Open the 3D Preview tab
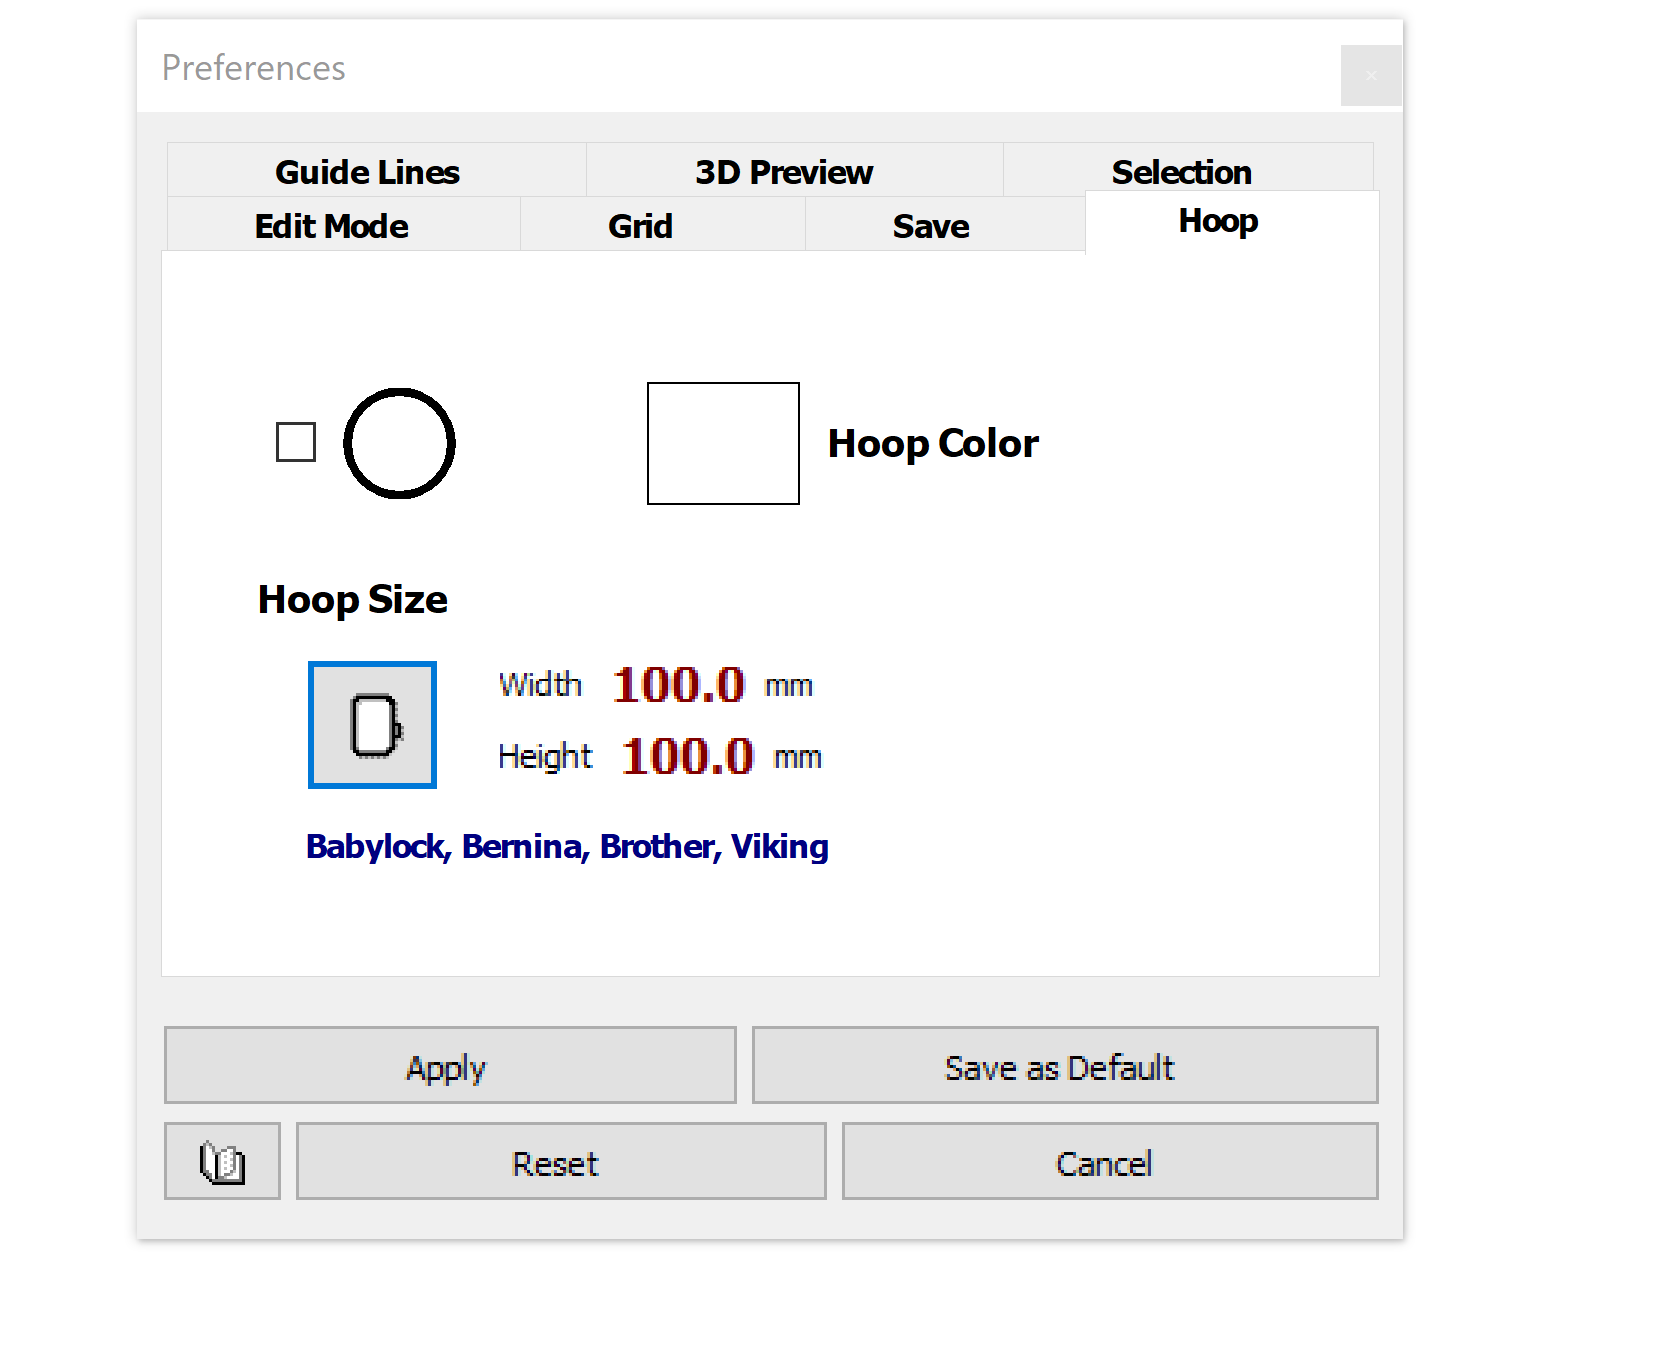The image size is (1659, 1359). [x=783, y=171]
